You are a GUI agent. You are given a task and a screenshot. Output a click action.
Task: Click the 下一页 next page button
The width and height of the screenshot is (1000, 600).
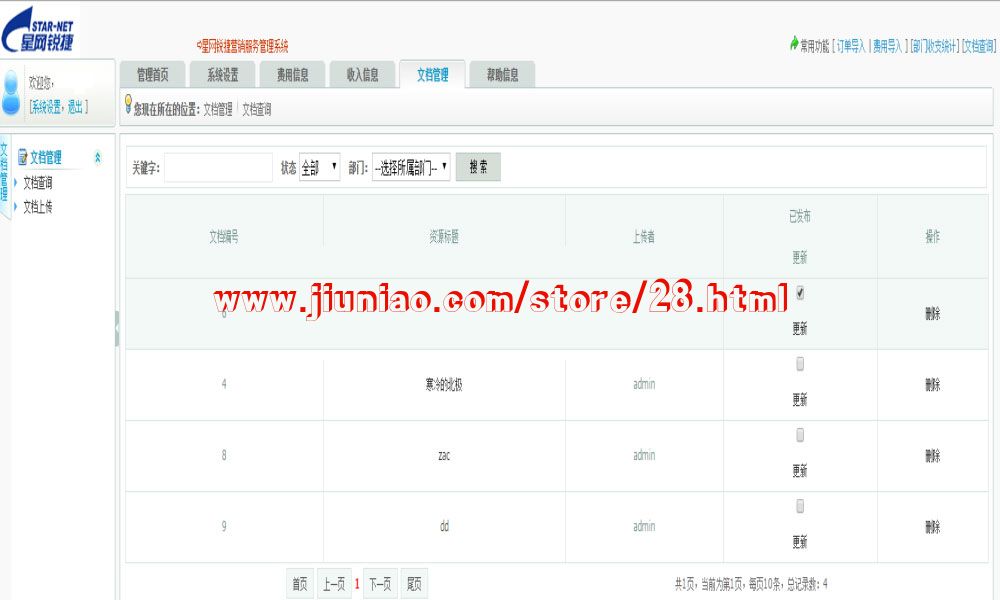tap(380, 583)
